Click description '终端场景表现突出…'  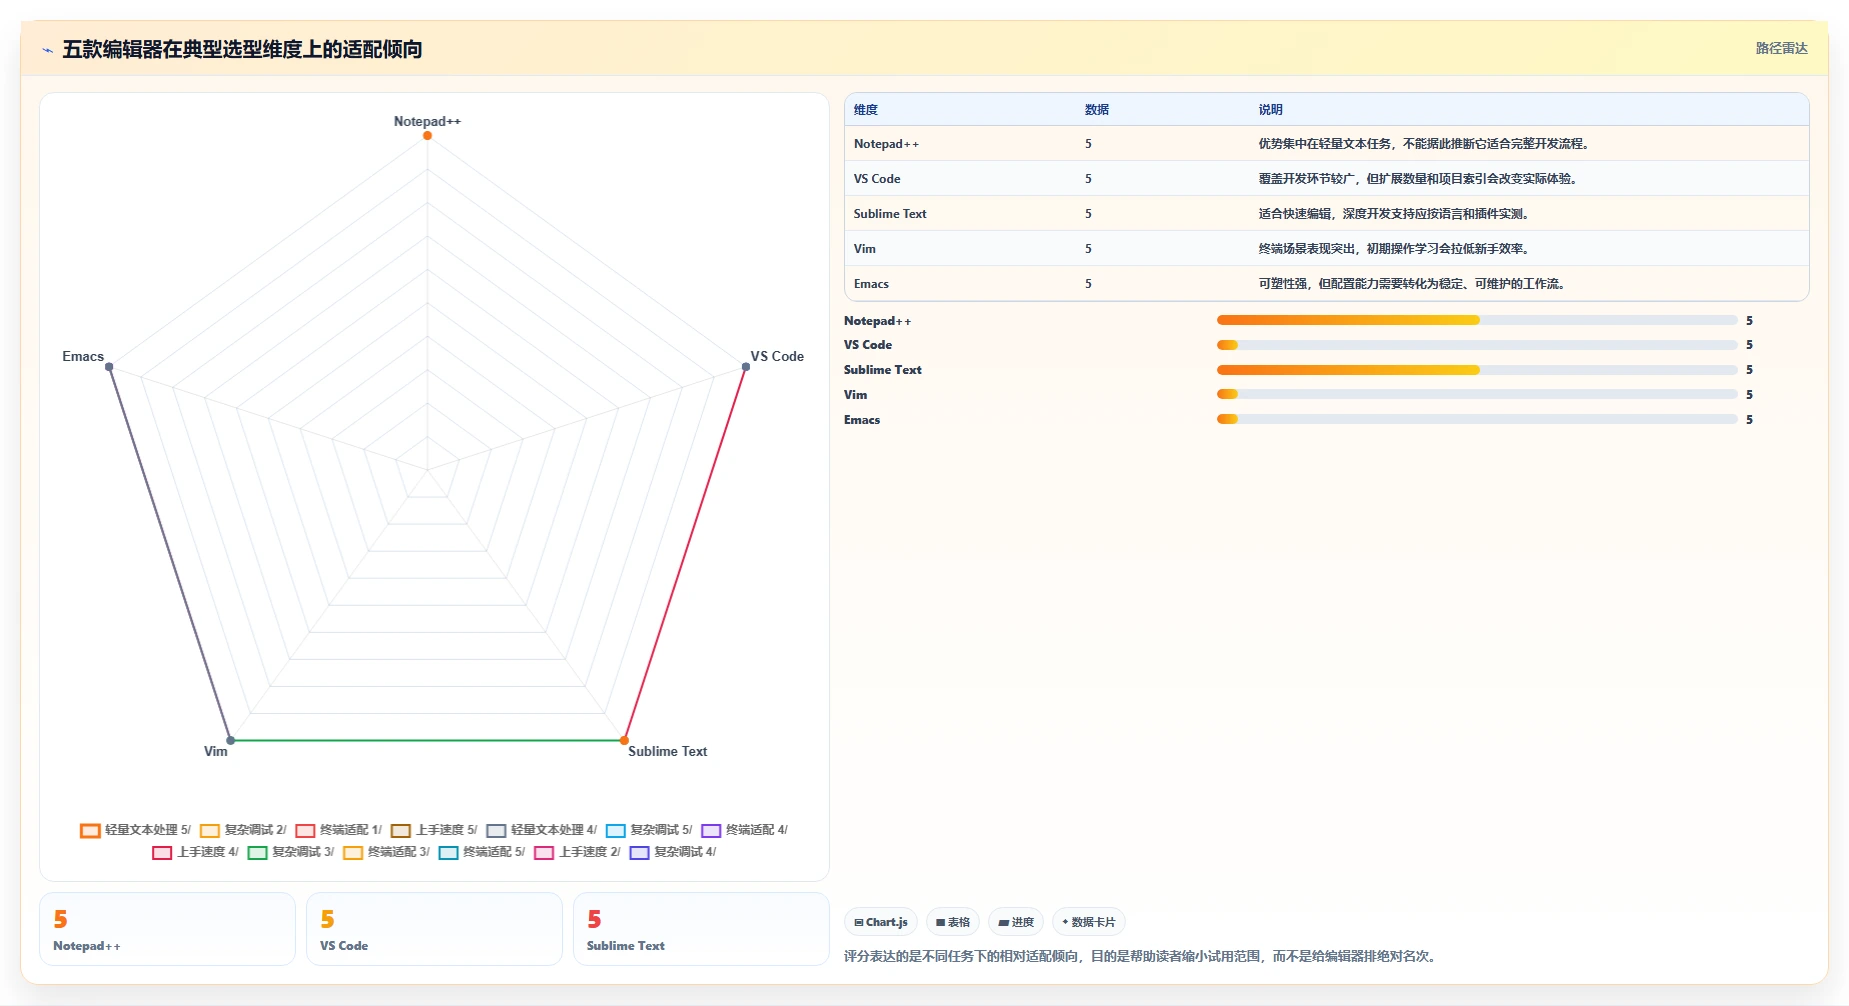[x=1394, y=249]
